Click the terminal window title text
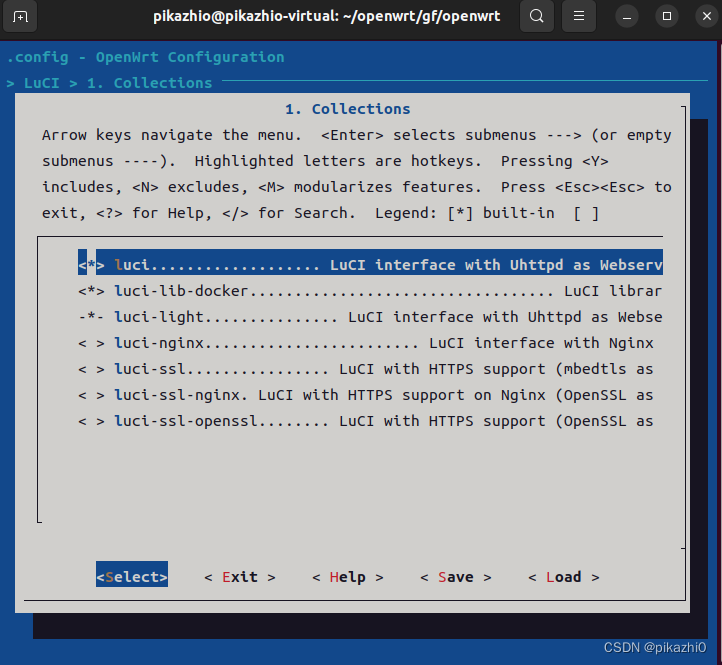Image resolution: width=722 pixels, height=665 pixels. click(x=326, y=17)
